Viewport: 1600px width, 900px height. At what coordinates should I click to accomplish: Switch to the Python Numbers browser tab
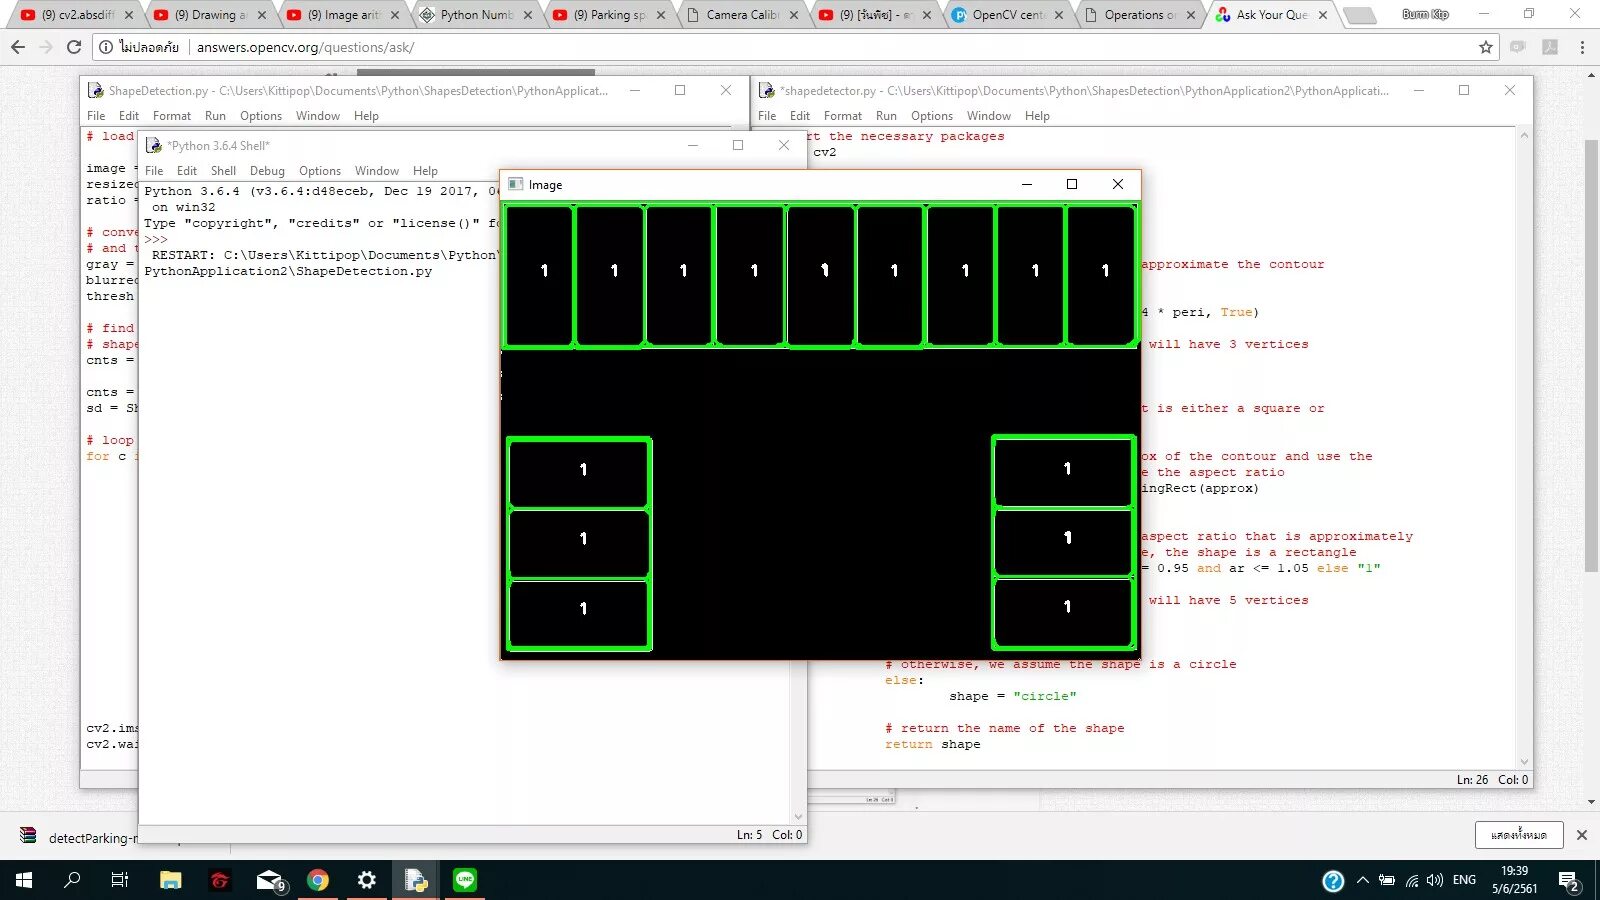pos(476,15)
